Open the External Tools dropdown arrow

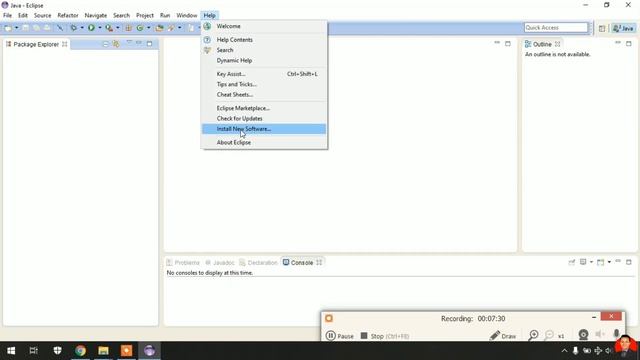click(x=118, y=28)
